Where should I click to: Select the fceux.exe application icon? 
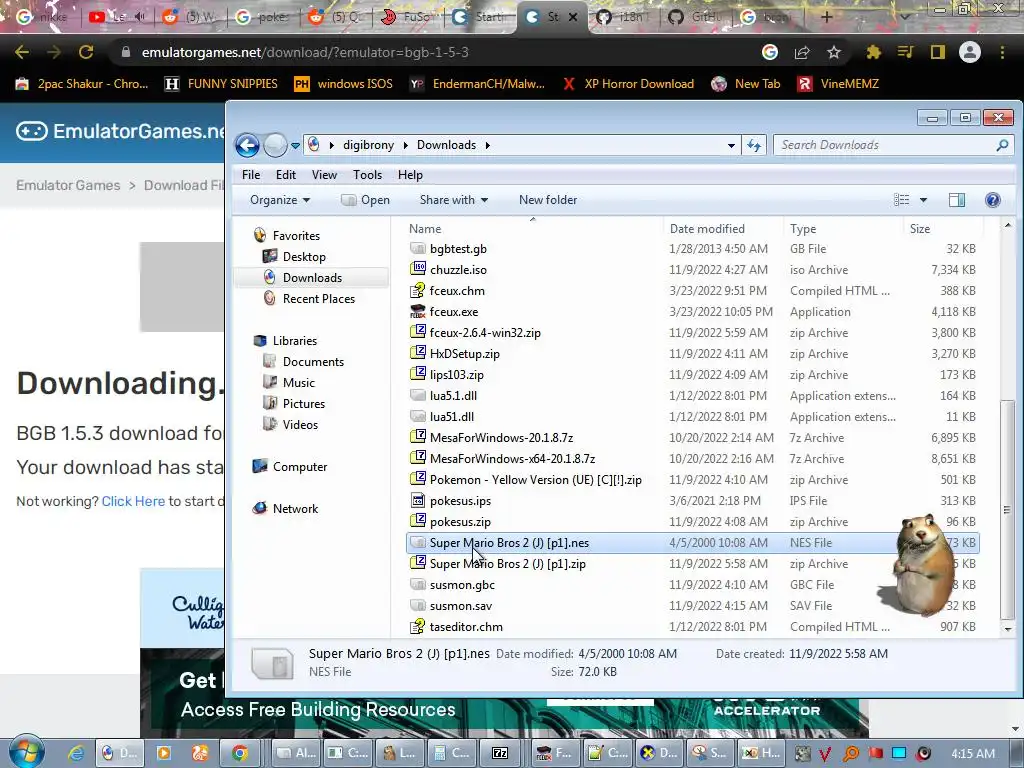[418, 312]
